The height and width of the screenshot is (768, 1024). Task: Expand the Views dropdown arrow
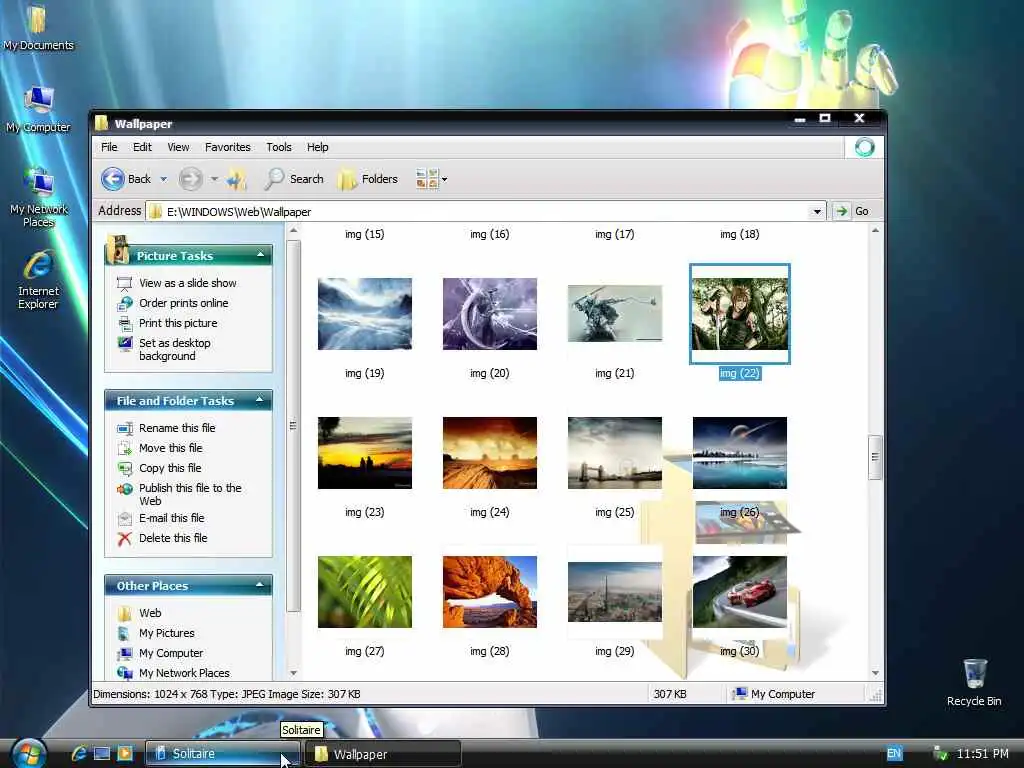pos(445,179)
